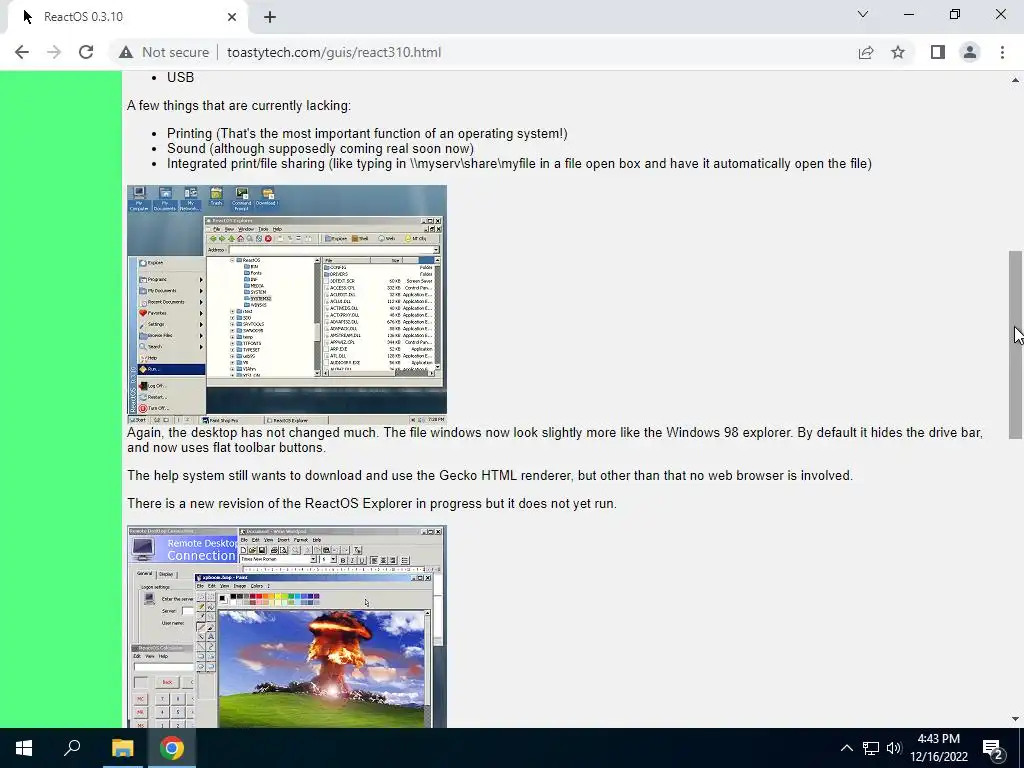Open Chrome's three-dot menu
The image size is (1024, 768).
click(x=1002, y=52)
